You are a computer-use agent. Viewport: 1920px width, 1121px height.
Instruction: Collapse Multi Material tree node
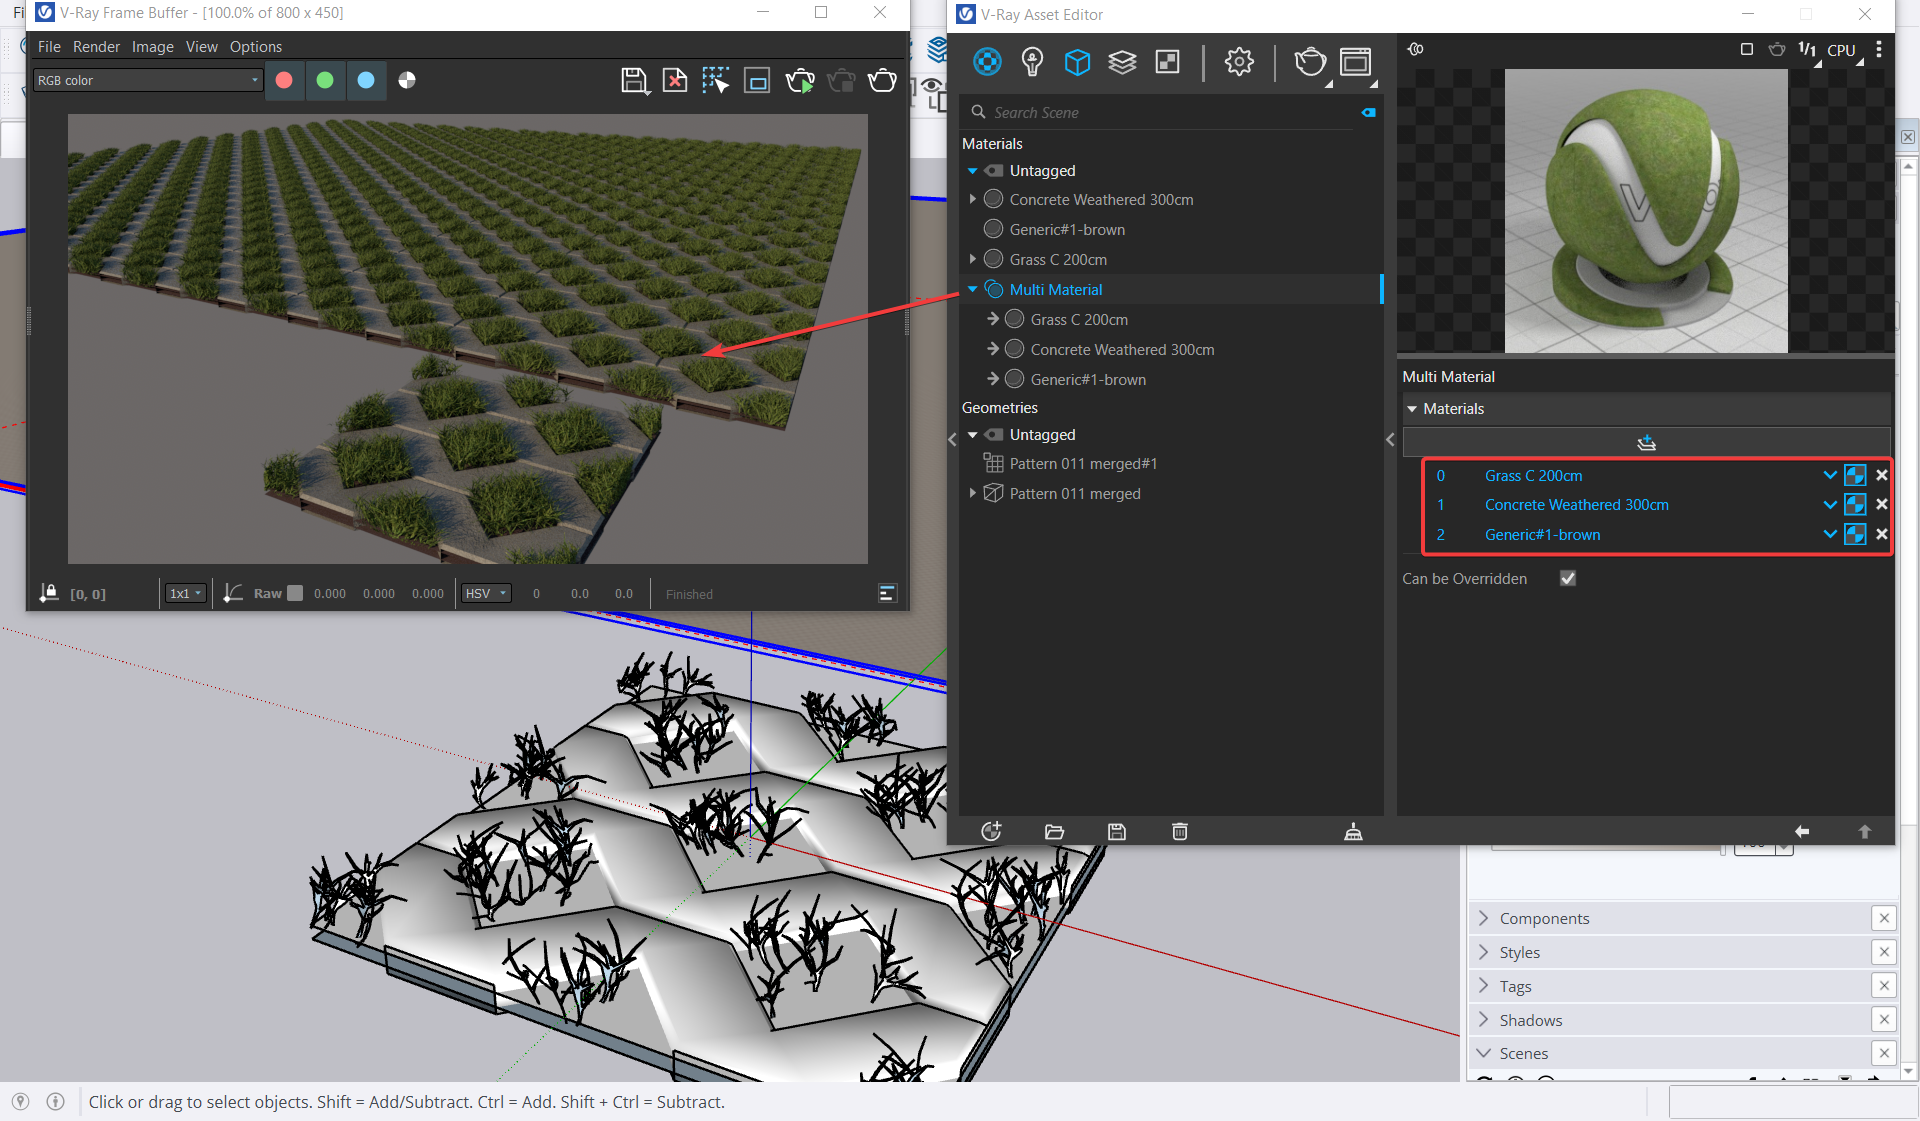pos(972,289)
